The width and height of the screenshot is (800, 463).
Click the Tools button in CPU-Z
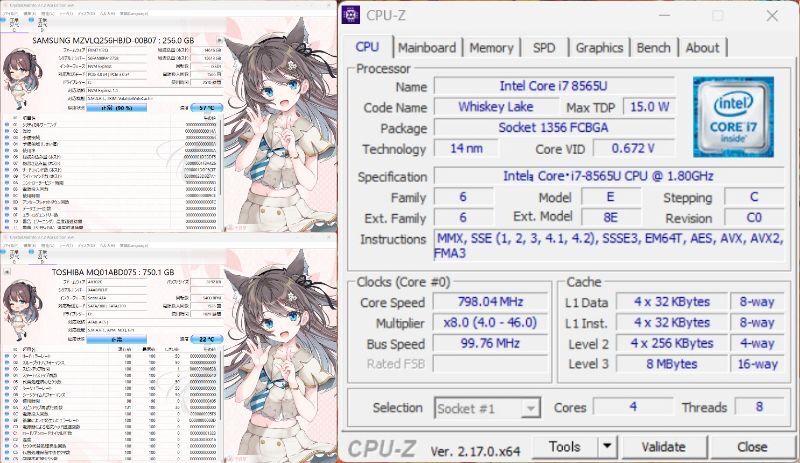564,447
